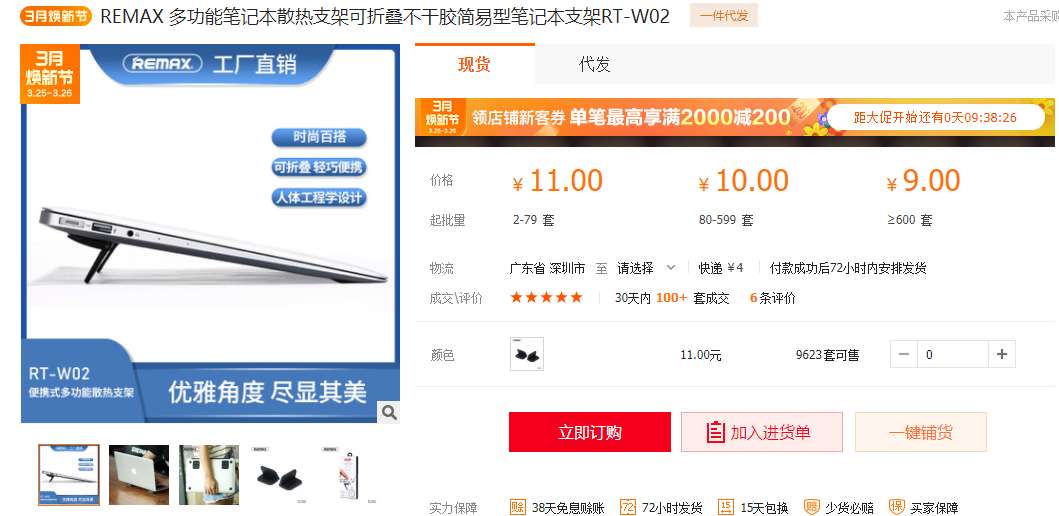This screenshot has width=1059, height=516.
Task: Switch to the 代发 tab
Action: (594, 64)
